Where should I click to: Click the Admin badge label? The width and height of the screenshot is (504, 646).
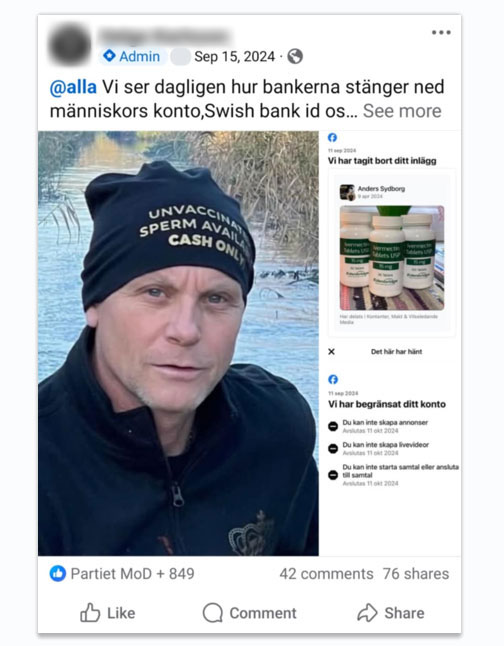pyautogui.click(x=132, y=56)
